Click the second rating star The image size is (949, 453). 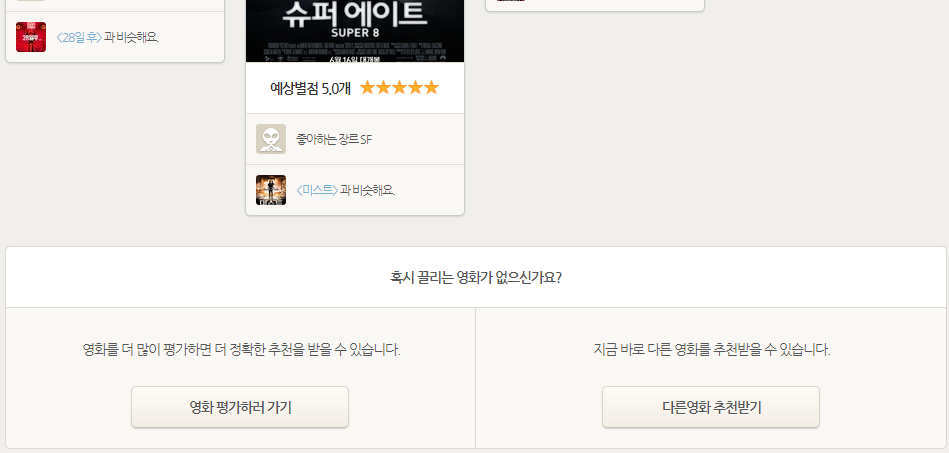(x=384, y=88)
